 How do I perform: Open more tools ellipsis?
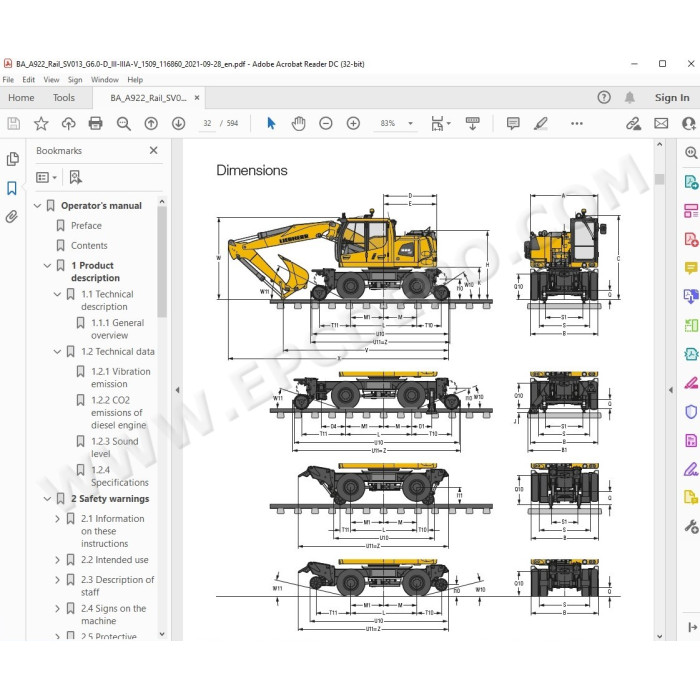[577, 123]
